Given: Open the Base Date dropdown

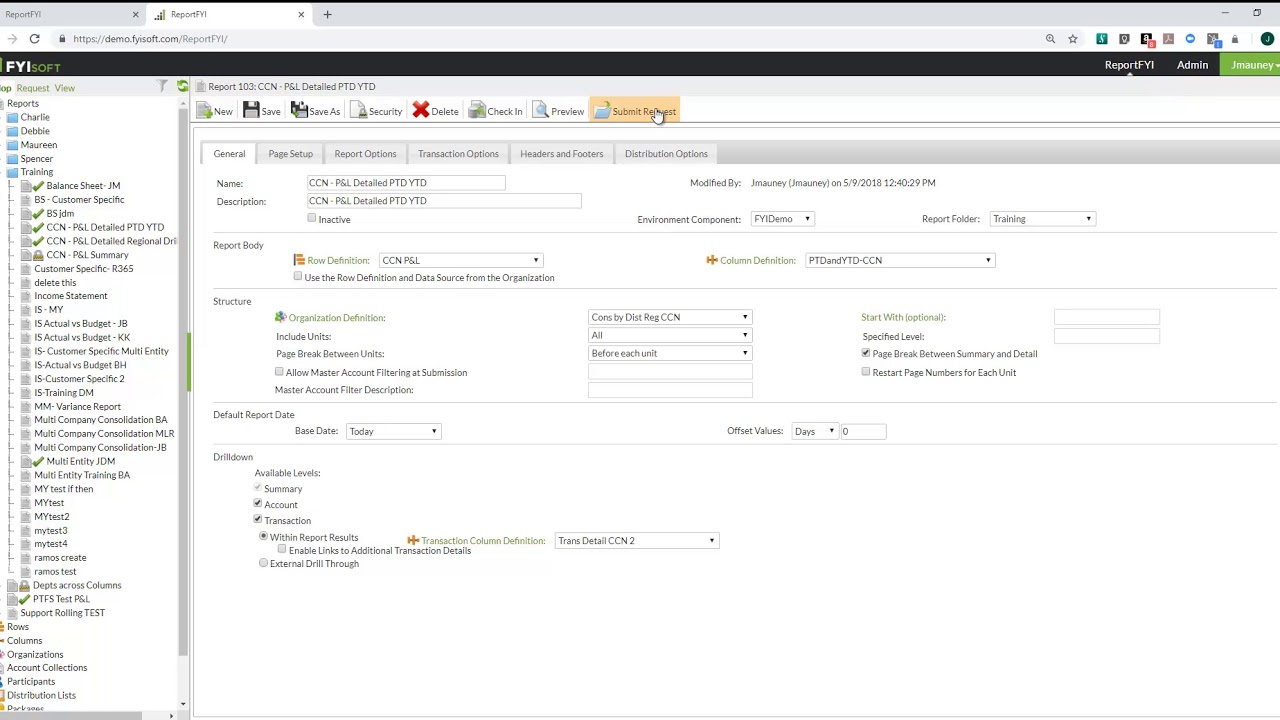Looking at the screenshot, I should pos(393,431).
